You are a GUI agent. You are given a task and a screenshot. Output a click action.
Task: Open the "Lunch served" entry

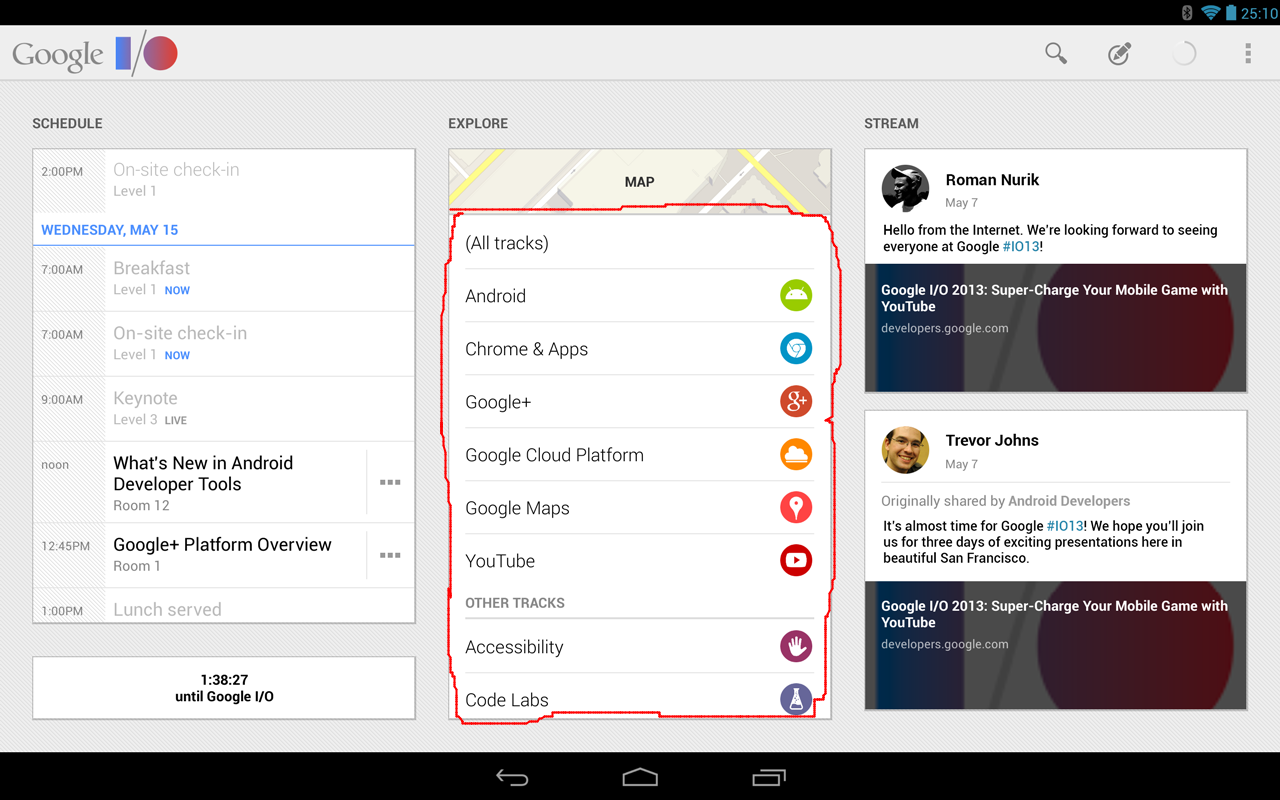(224, 605)
